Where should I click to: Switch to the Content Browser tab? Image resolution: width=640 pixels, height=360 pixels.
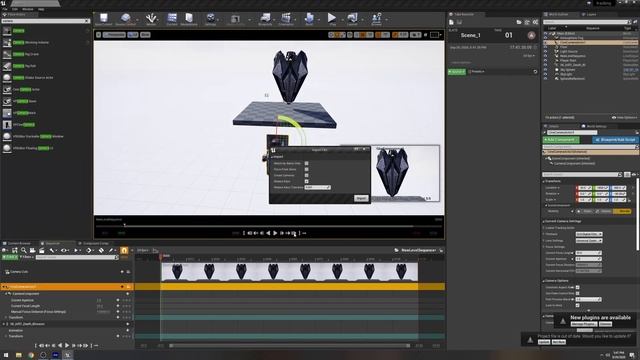pos(19,243)
